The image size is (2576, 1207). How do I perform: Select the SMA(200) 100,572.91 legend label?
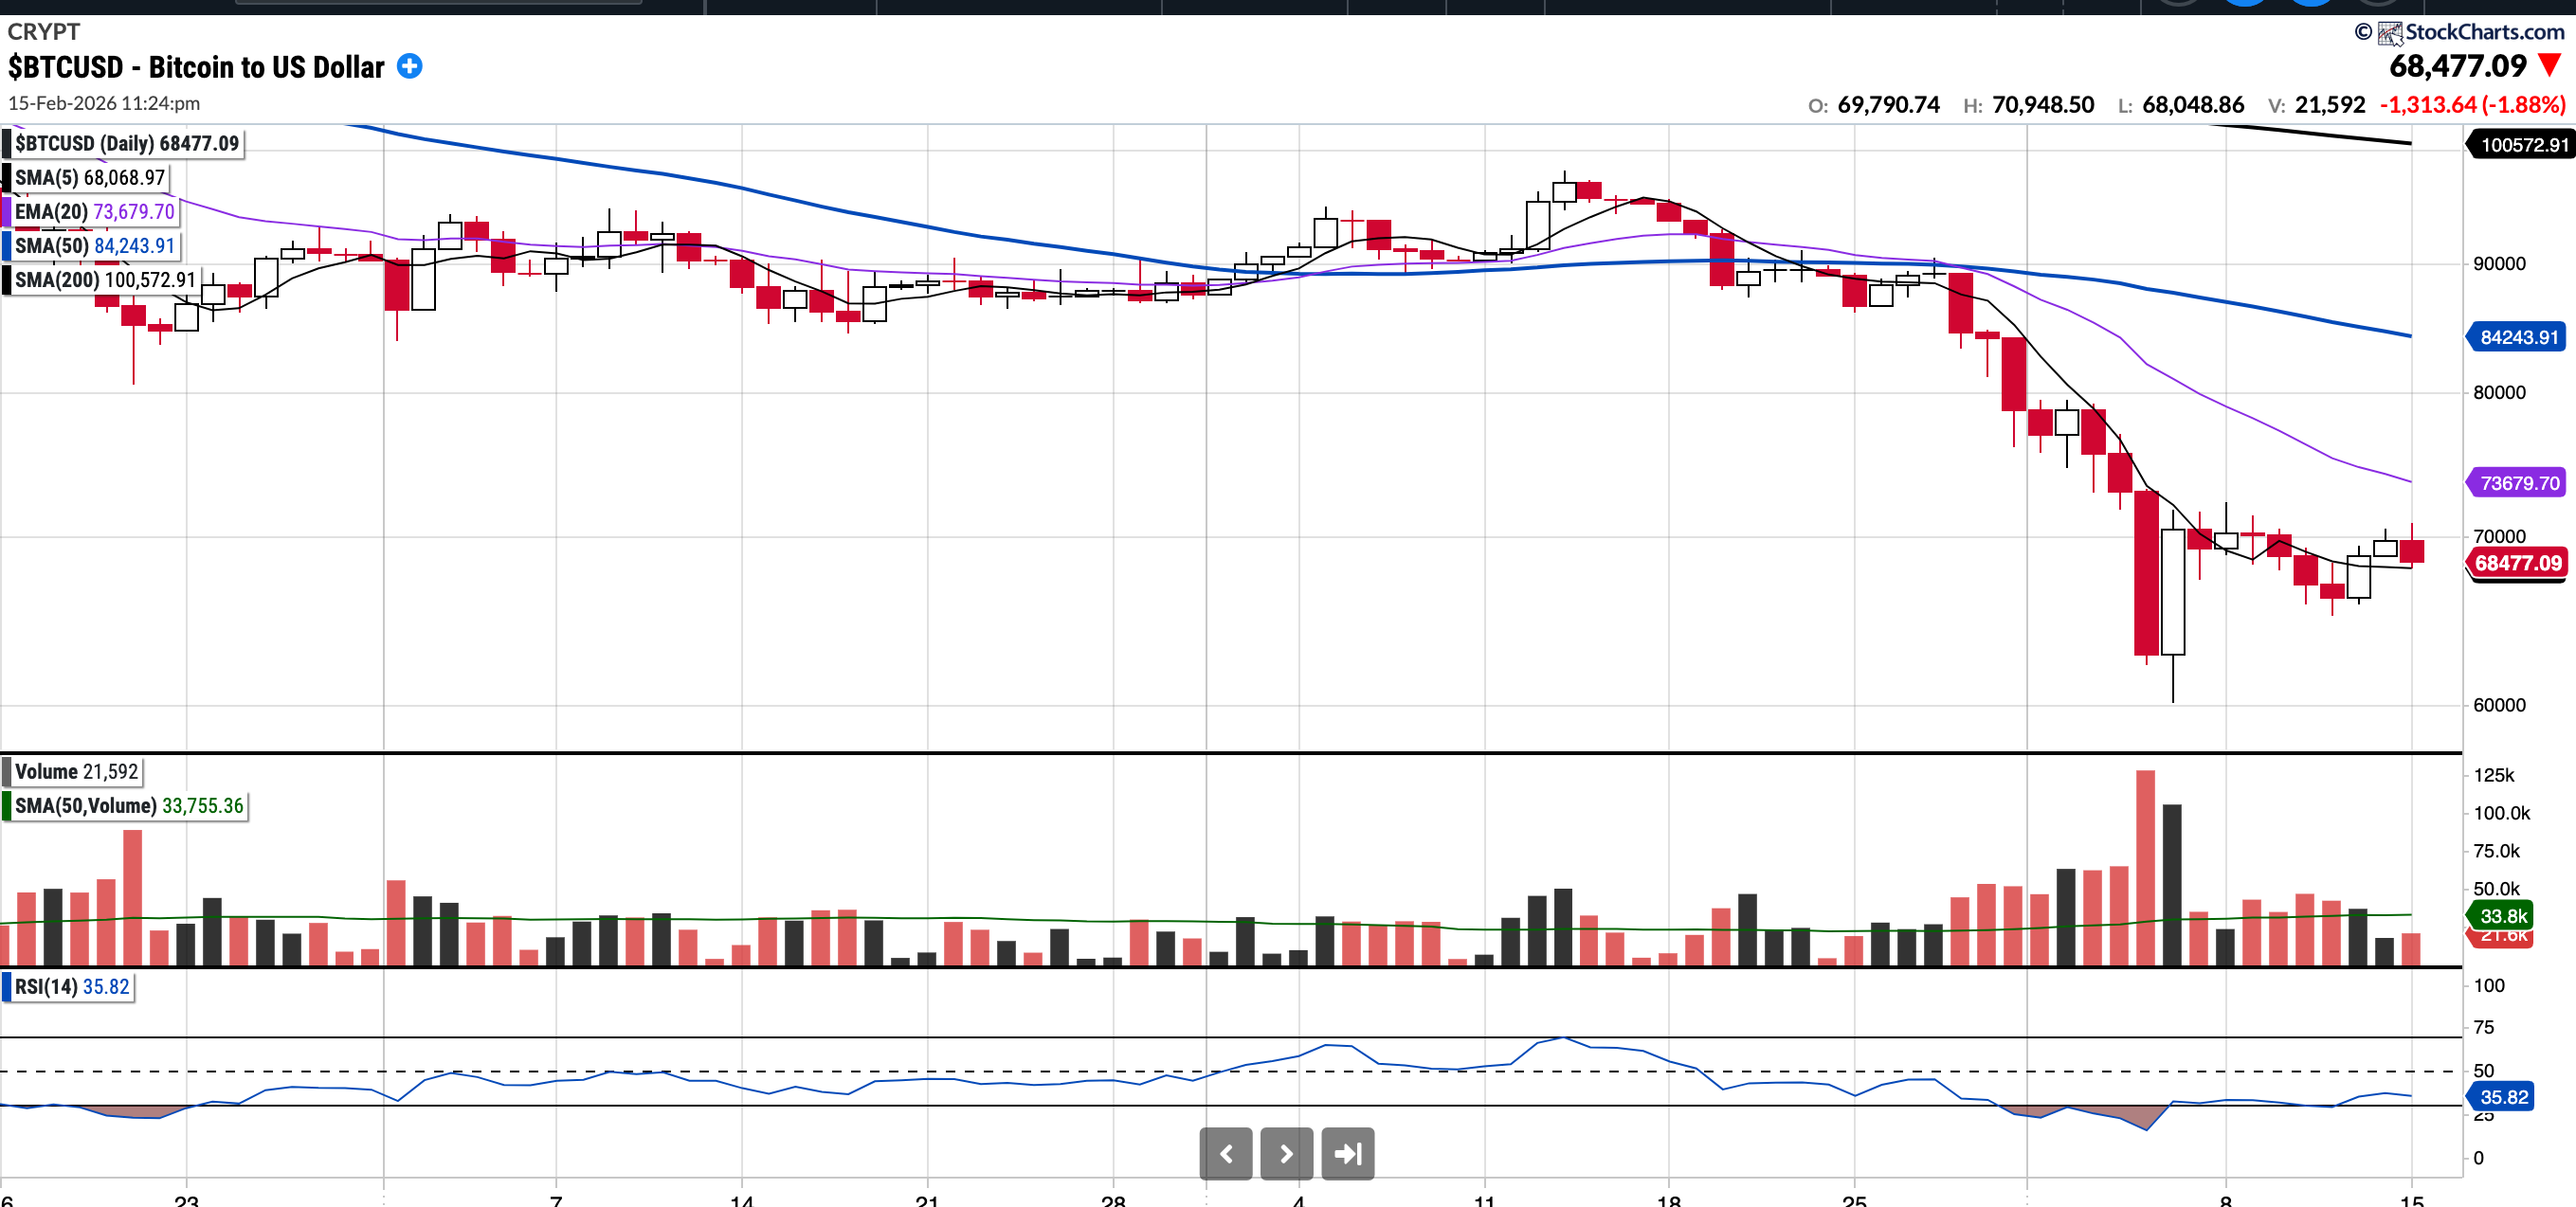pos(104,279)
